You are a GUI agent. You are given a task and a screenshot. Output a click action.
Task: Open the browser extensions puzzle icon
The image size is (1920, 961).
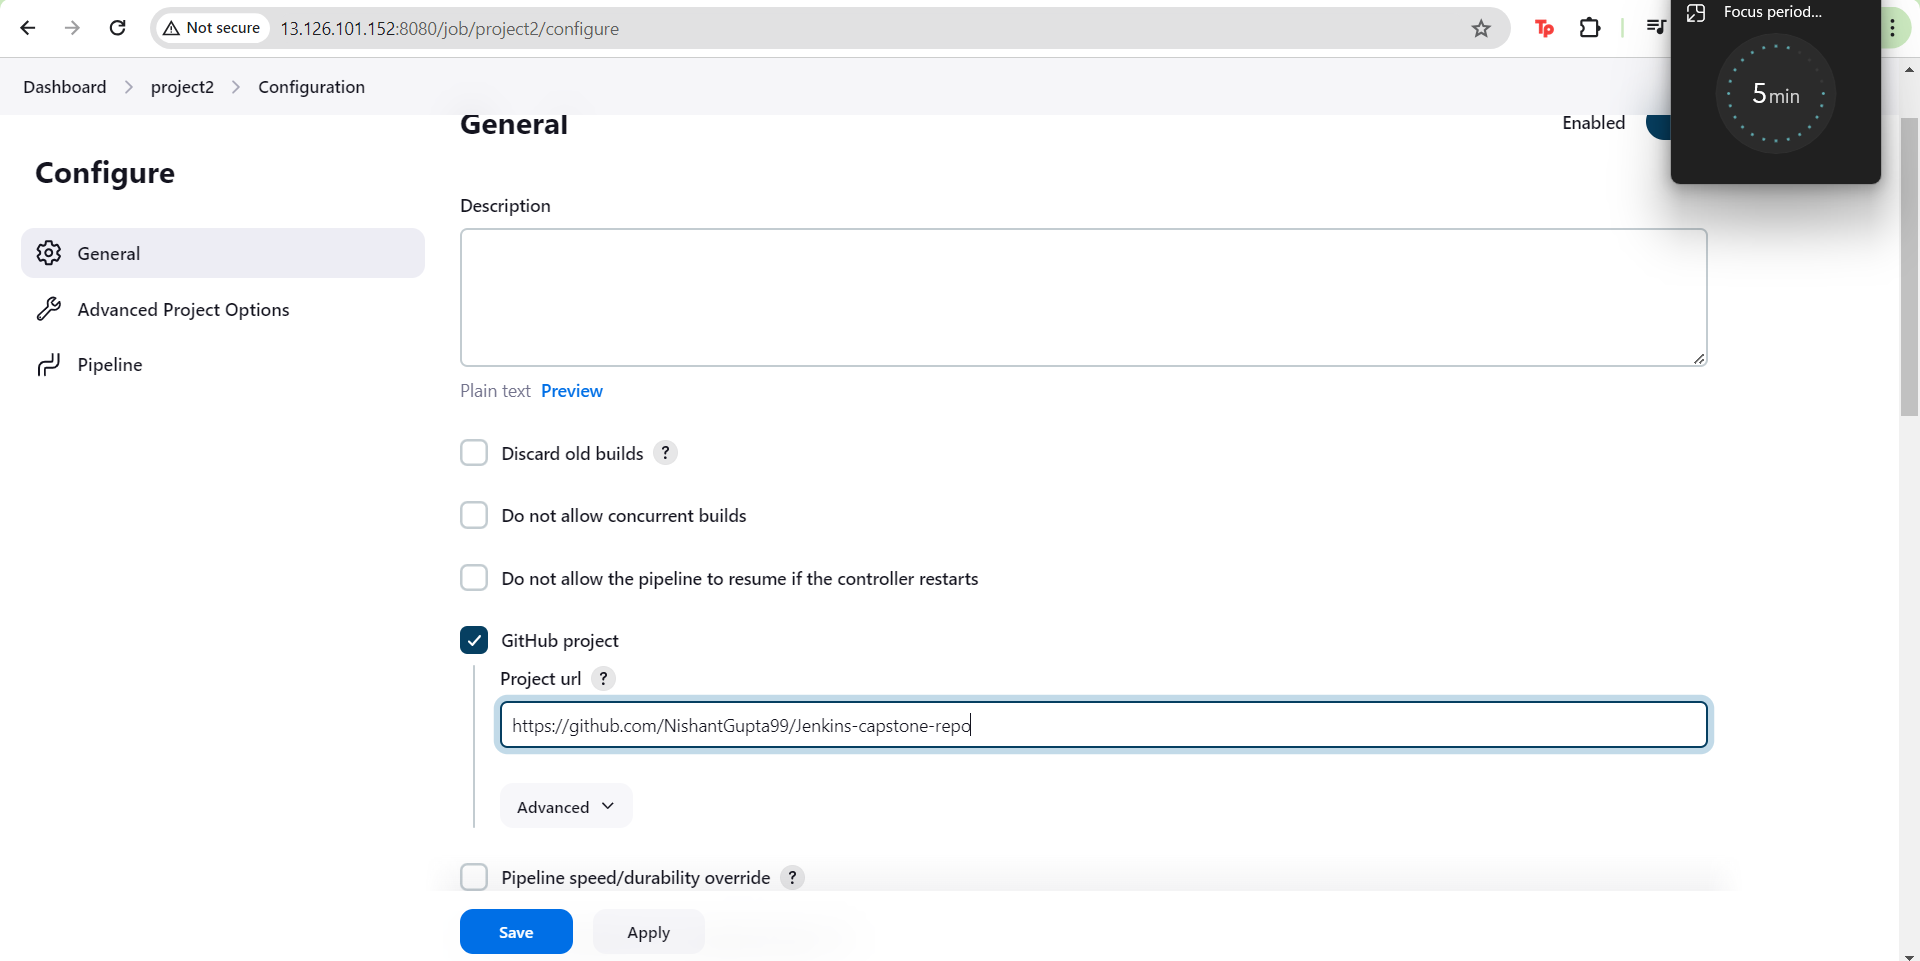tap(1590, 28)
